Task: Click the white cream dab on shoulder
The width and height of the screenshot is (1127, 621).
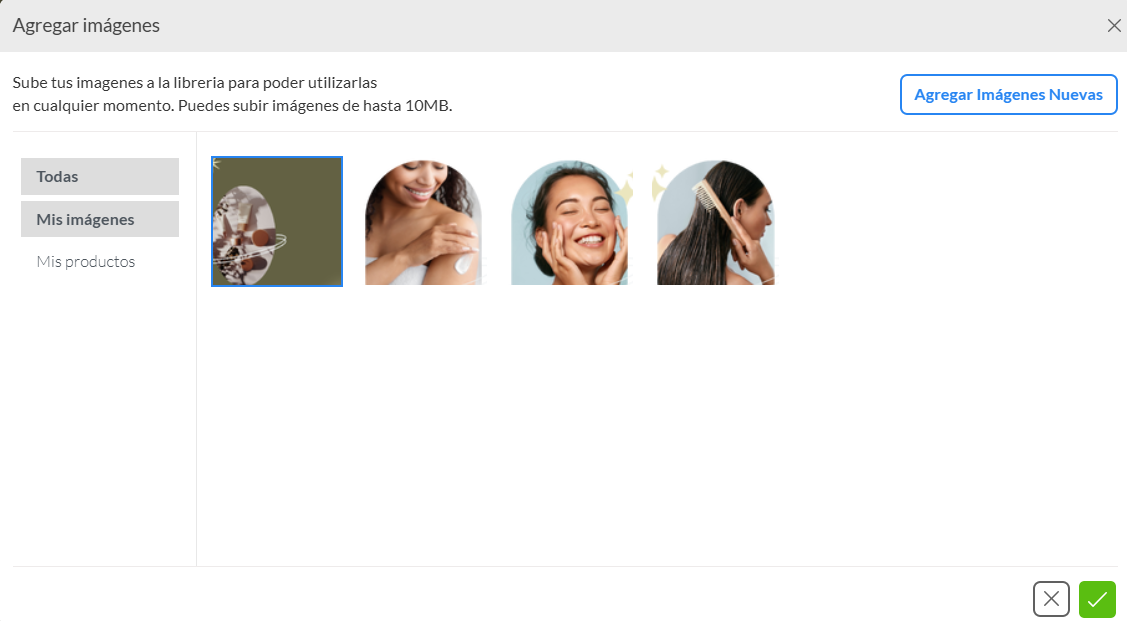Action: 465,263
